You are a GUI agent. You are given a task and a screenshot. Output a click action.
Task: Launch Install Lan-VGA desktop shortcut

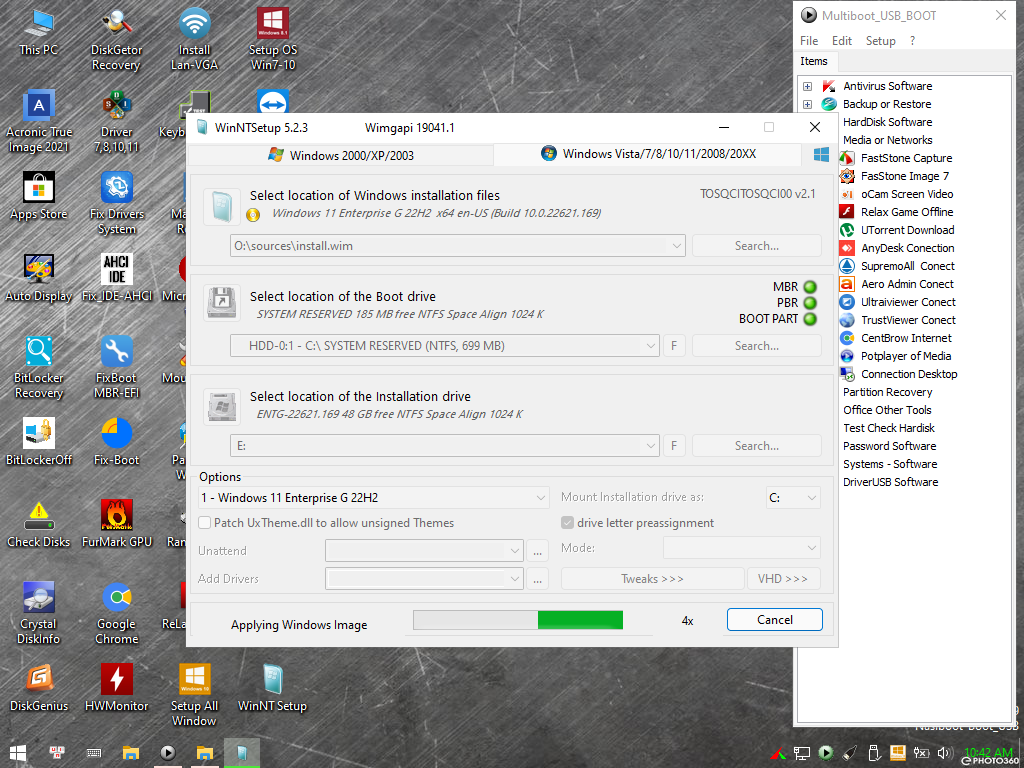click(194, 39)
